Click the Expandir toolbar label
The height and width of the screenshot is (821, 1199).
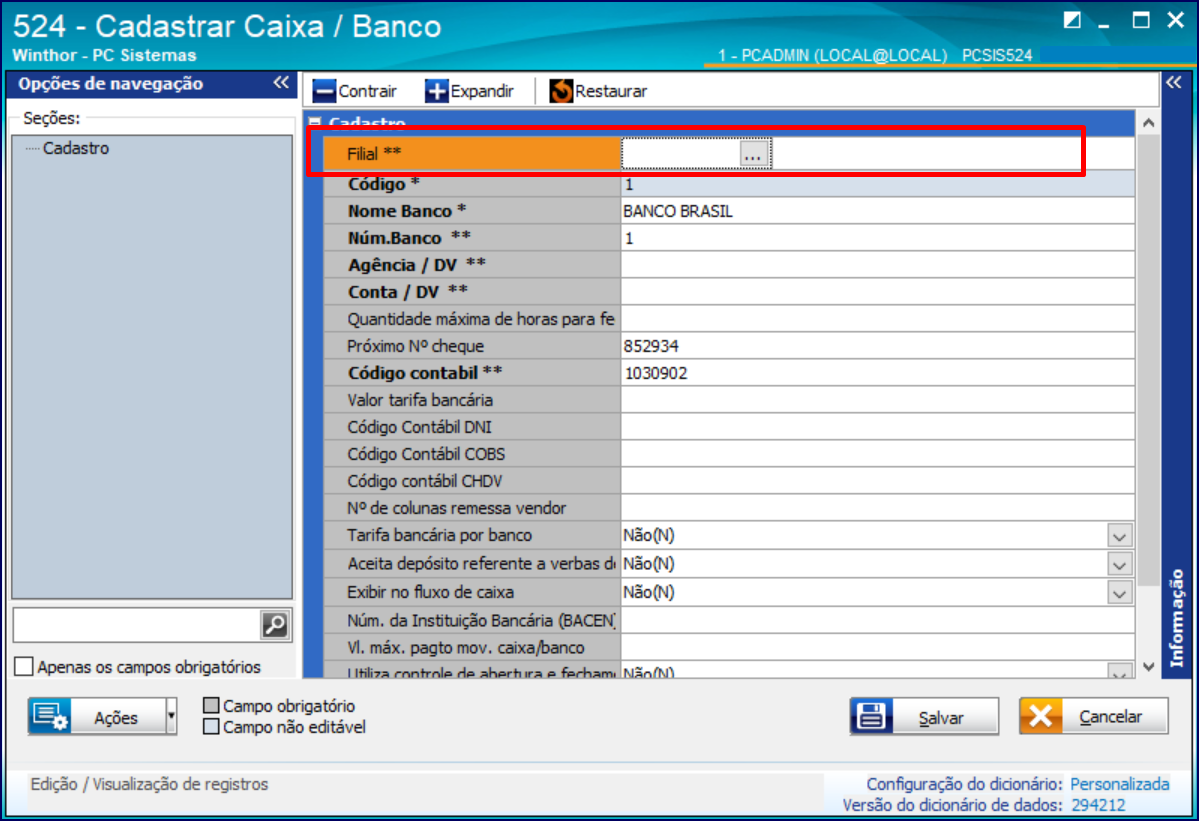click(x=482, y=91)
